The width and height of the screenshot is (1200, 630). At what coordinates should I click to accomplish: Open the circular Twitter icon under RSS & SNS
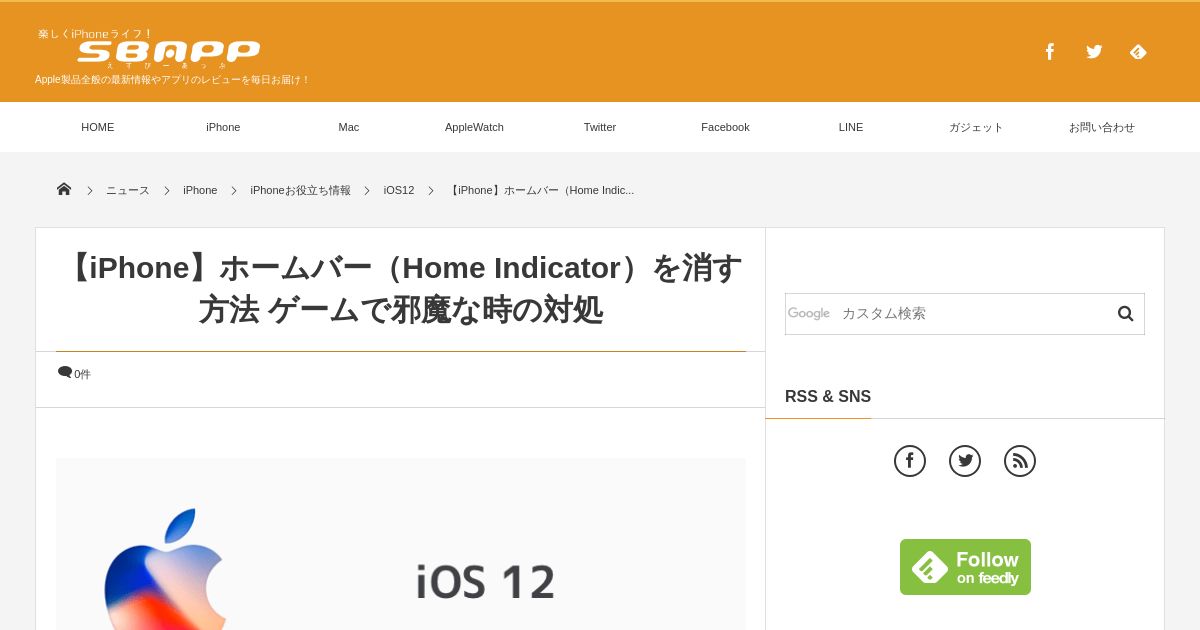click(965, 461)
